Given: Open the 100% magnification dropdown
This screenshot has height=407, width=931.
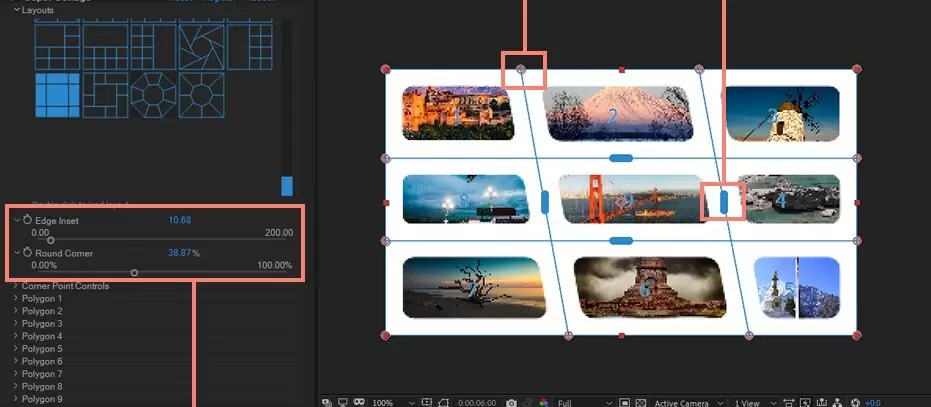Looking at the screenshot, I should coord(392,403).
